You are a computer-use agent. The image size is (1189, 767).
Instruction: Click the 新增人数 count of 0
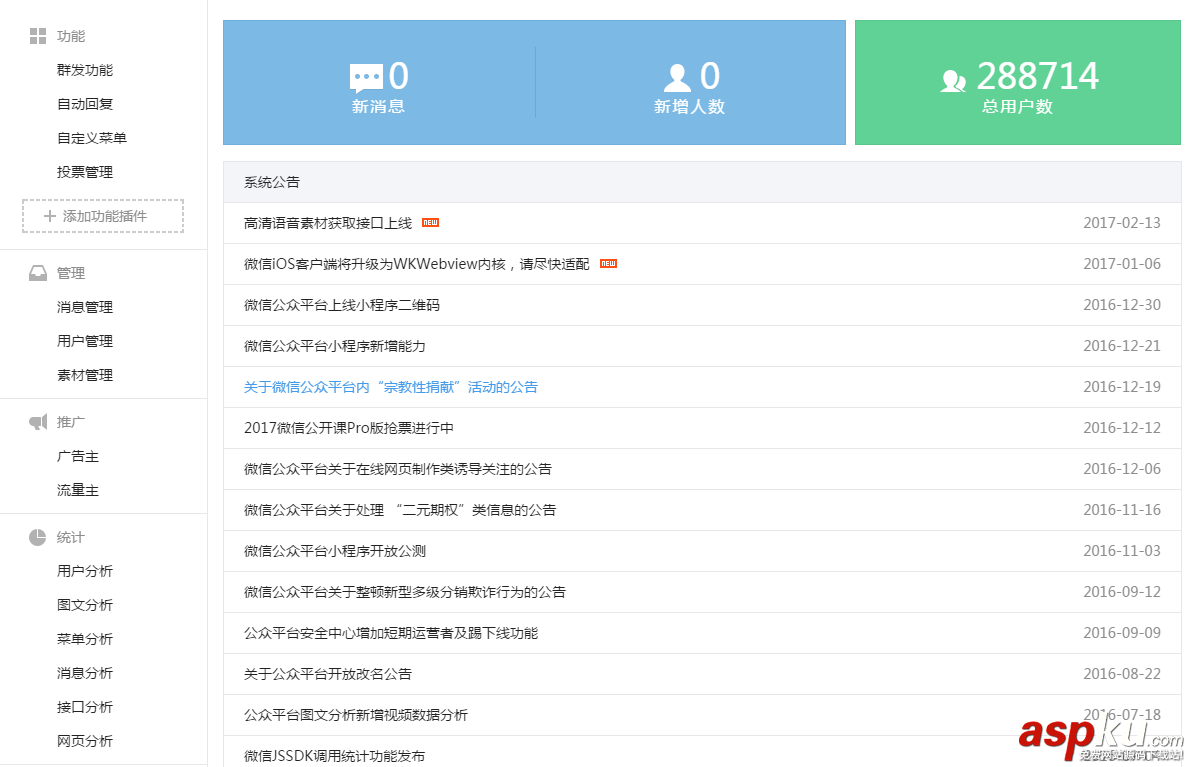point(710,76)
